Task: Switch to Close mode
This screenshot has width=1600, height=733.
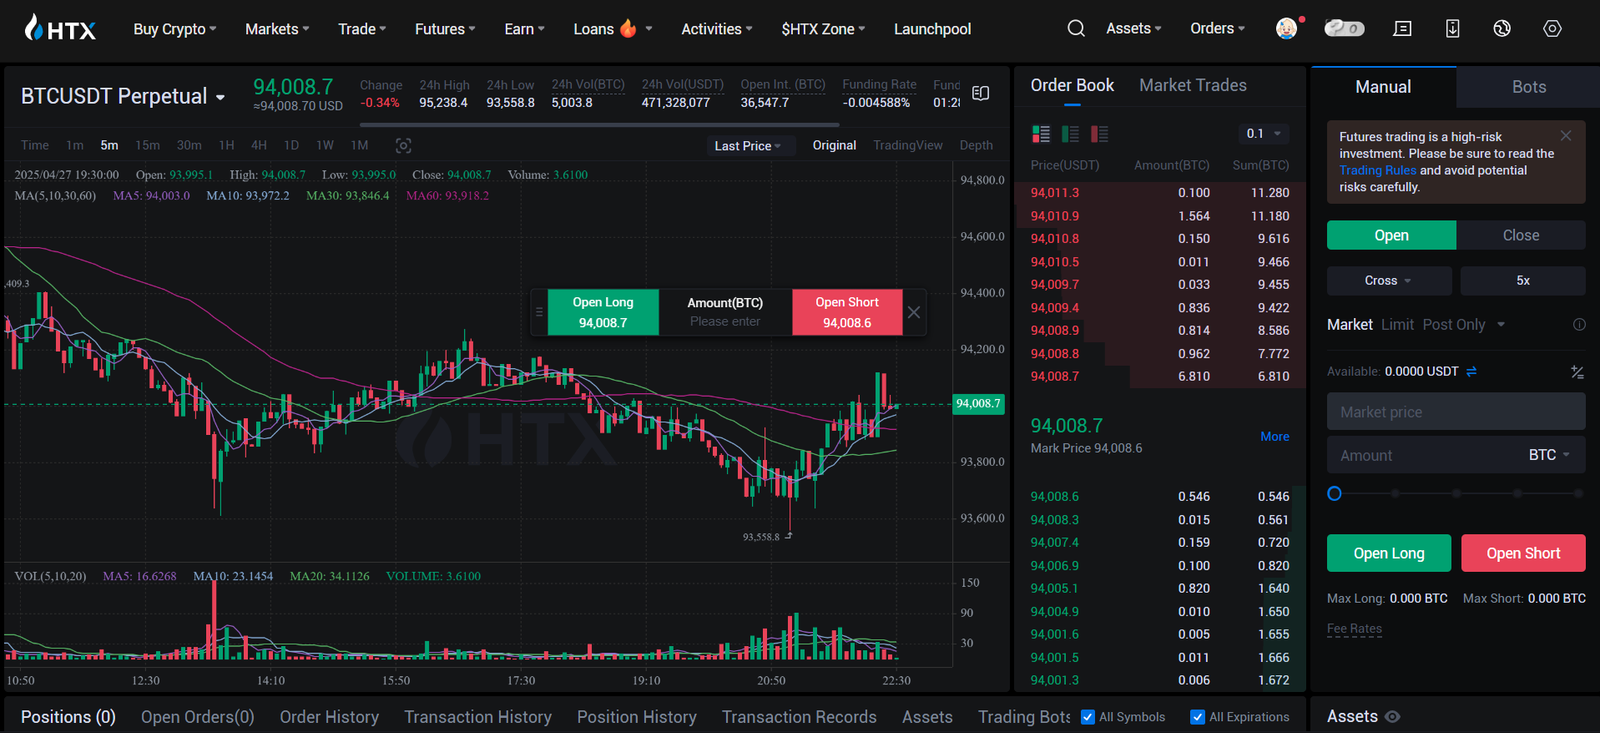Action: [1521, 235]
